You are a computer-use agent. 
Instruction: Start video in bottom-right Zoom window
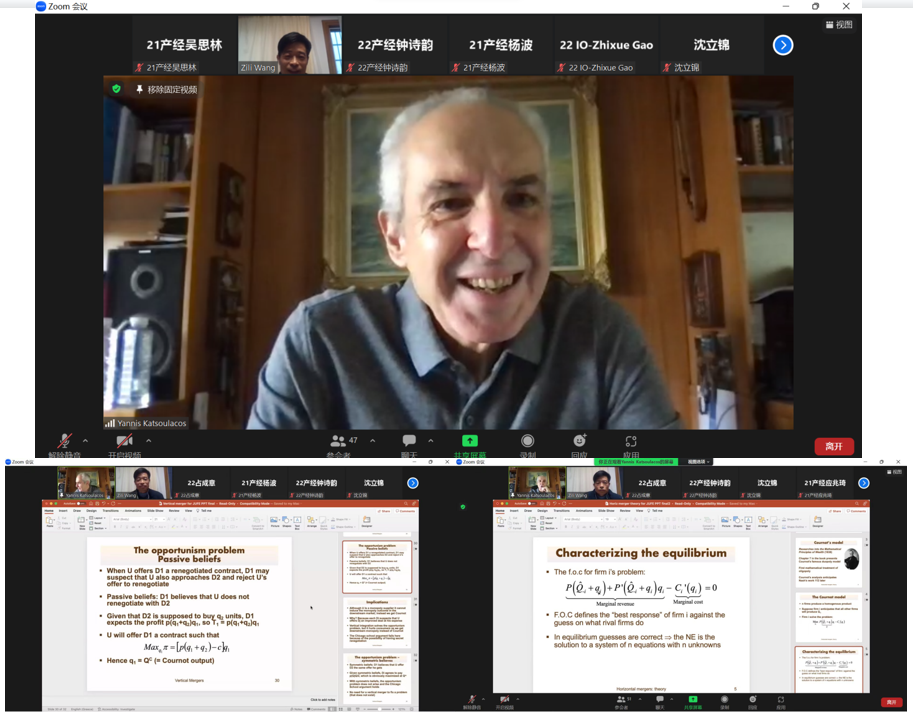coord(505,700)
